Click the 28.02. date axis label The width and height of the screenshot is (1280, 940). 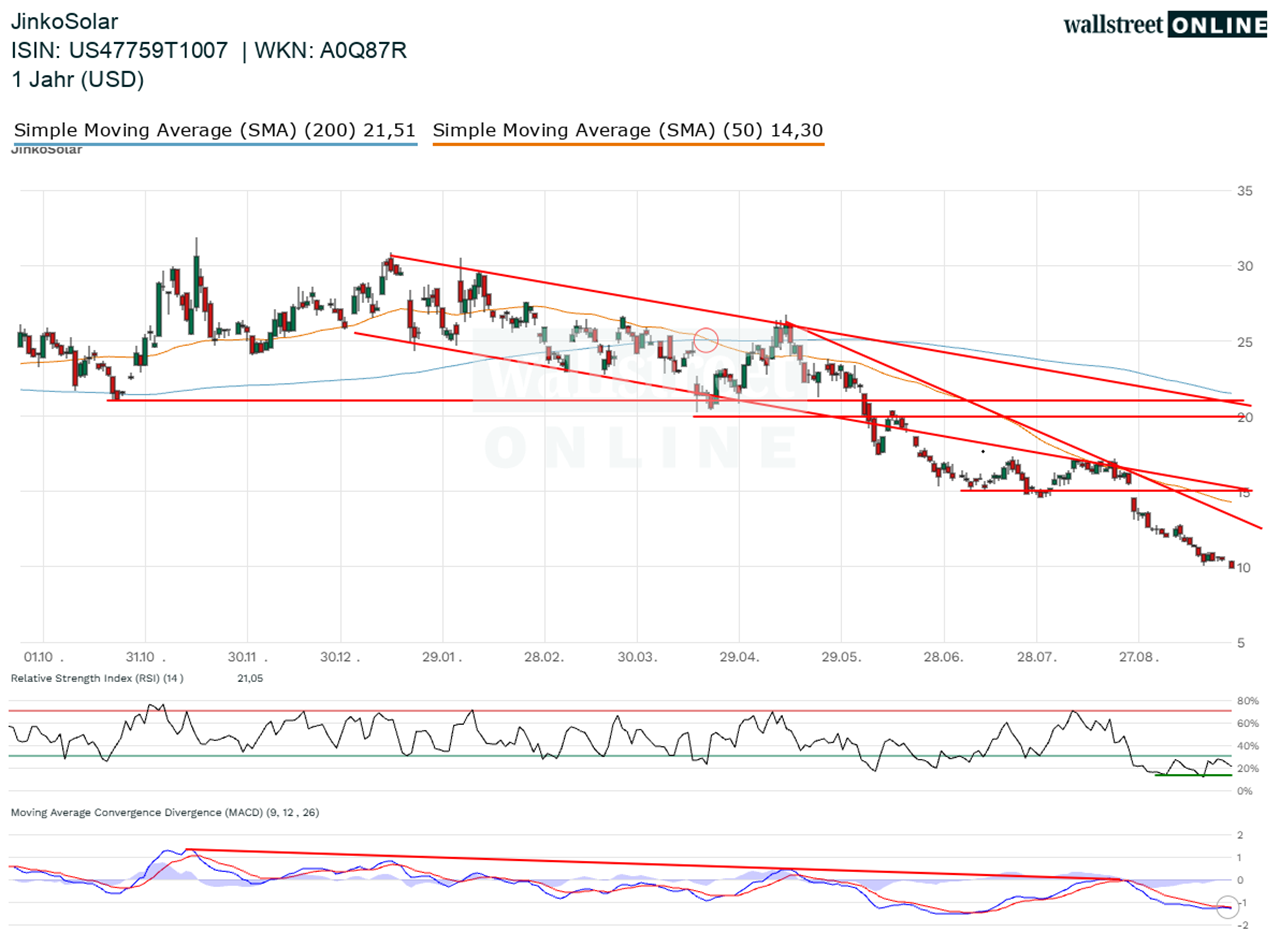(544, 656)
